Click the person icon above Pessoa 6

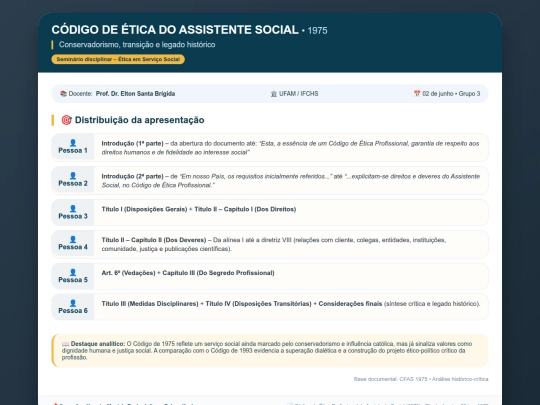(73, 303)
